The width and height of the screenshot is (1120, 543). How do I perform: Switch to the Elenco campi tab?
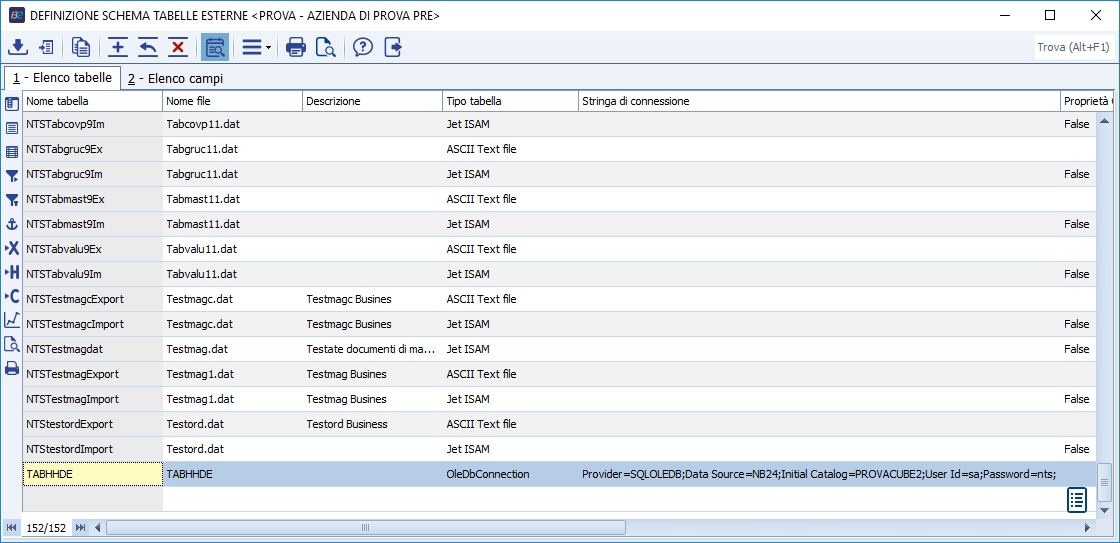175,78
